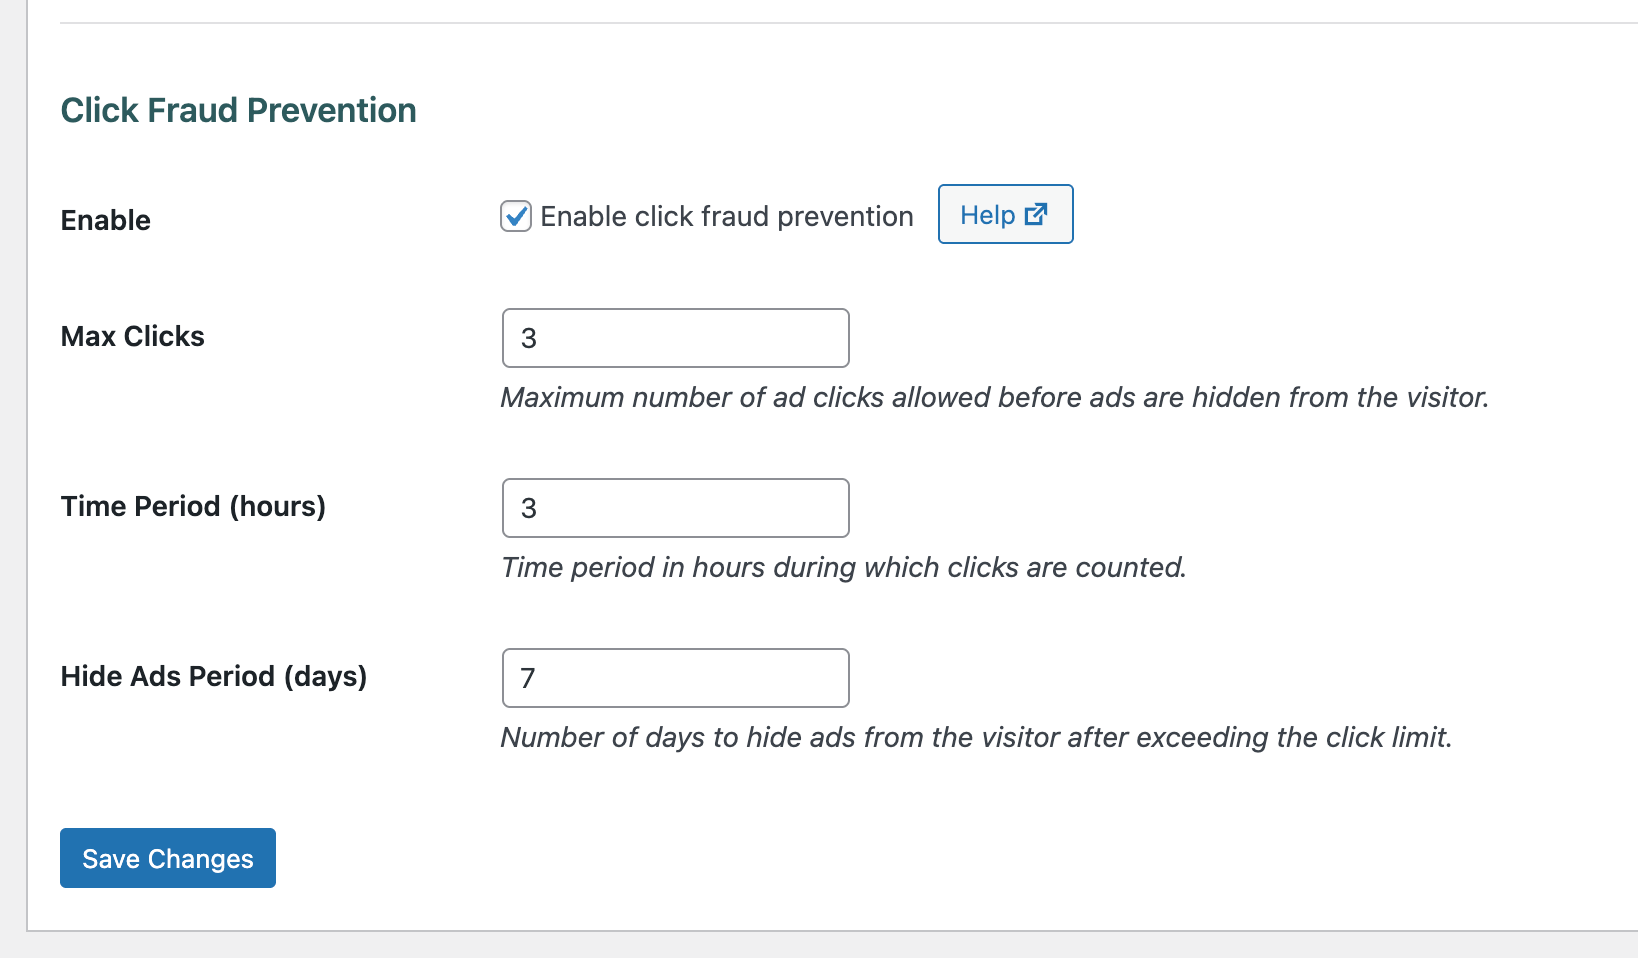Focus the Hide Ads Period (days) field
1638x958 pixels.
[x=675, y=678]
